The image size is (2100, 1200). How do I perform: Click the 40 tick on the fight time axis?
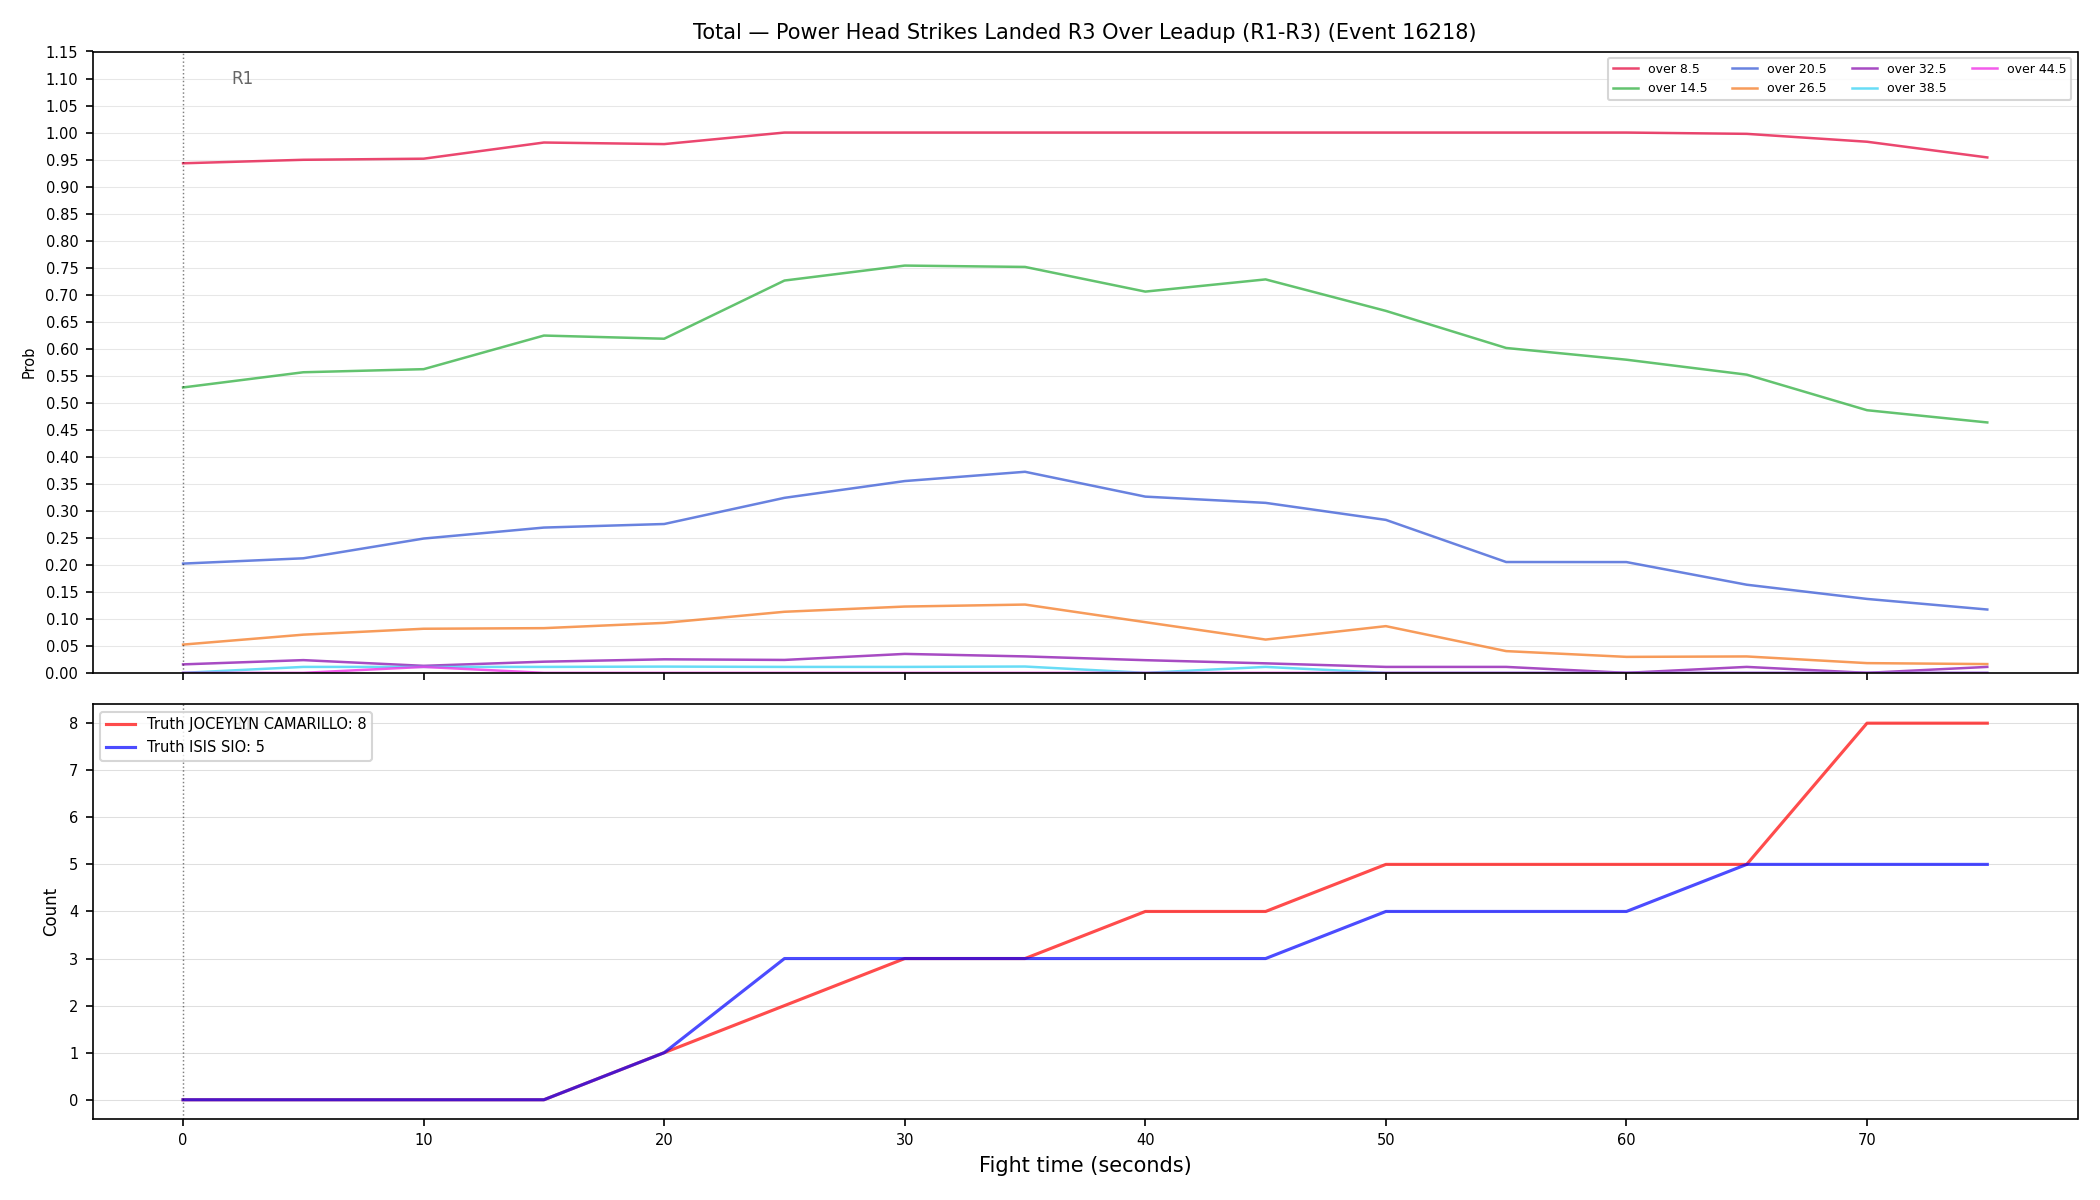click(1145, 1138)
